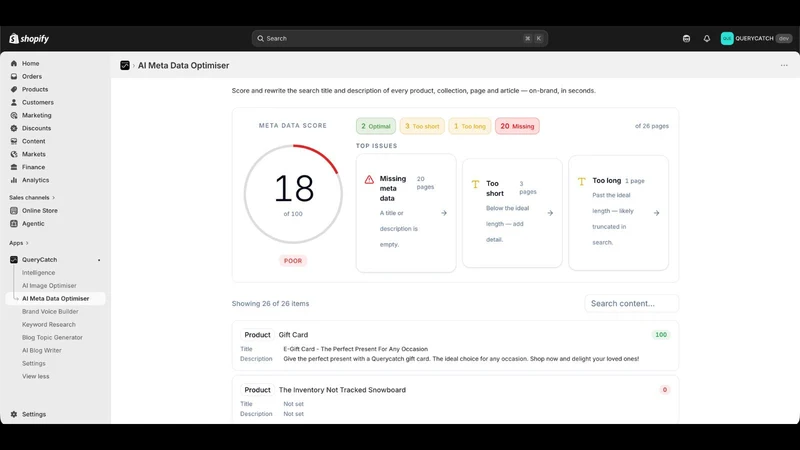Switch to AI Image Optimiser page
800x450 pixels.
tap(49, 286)
